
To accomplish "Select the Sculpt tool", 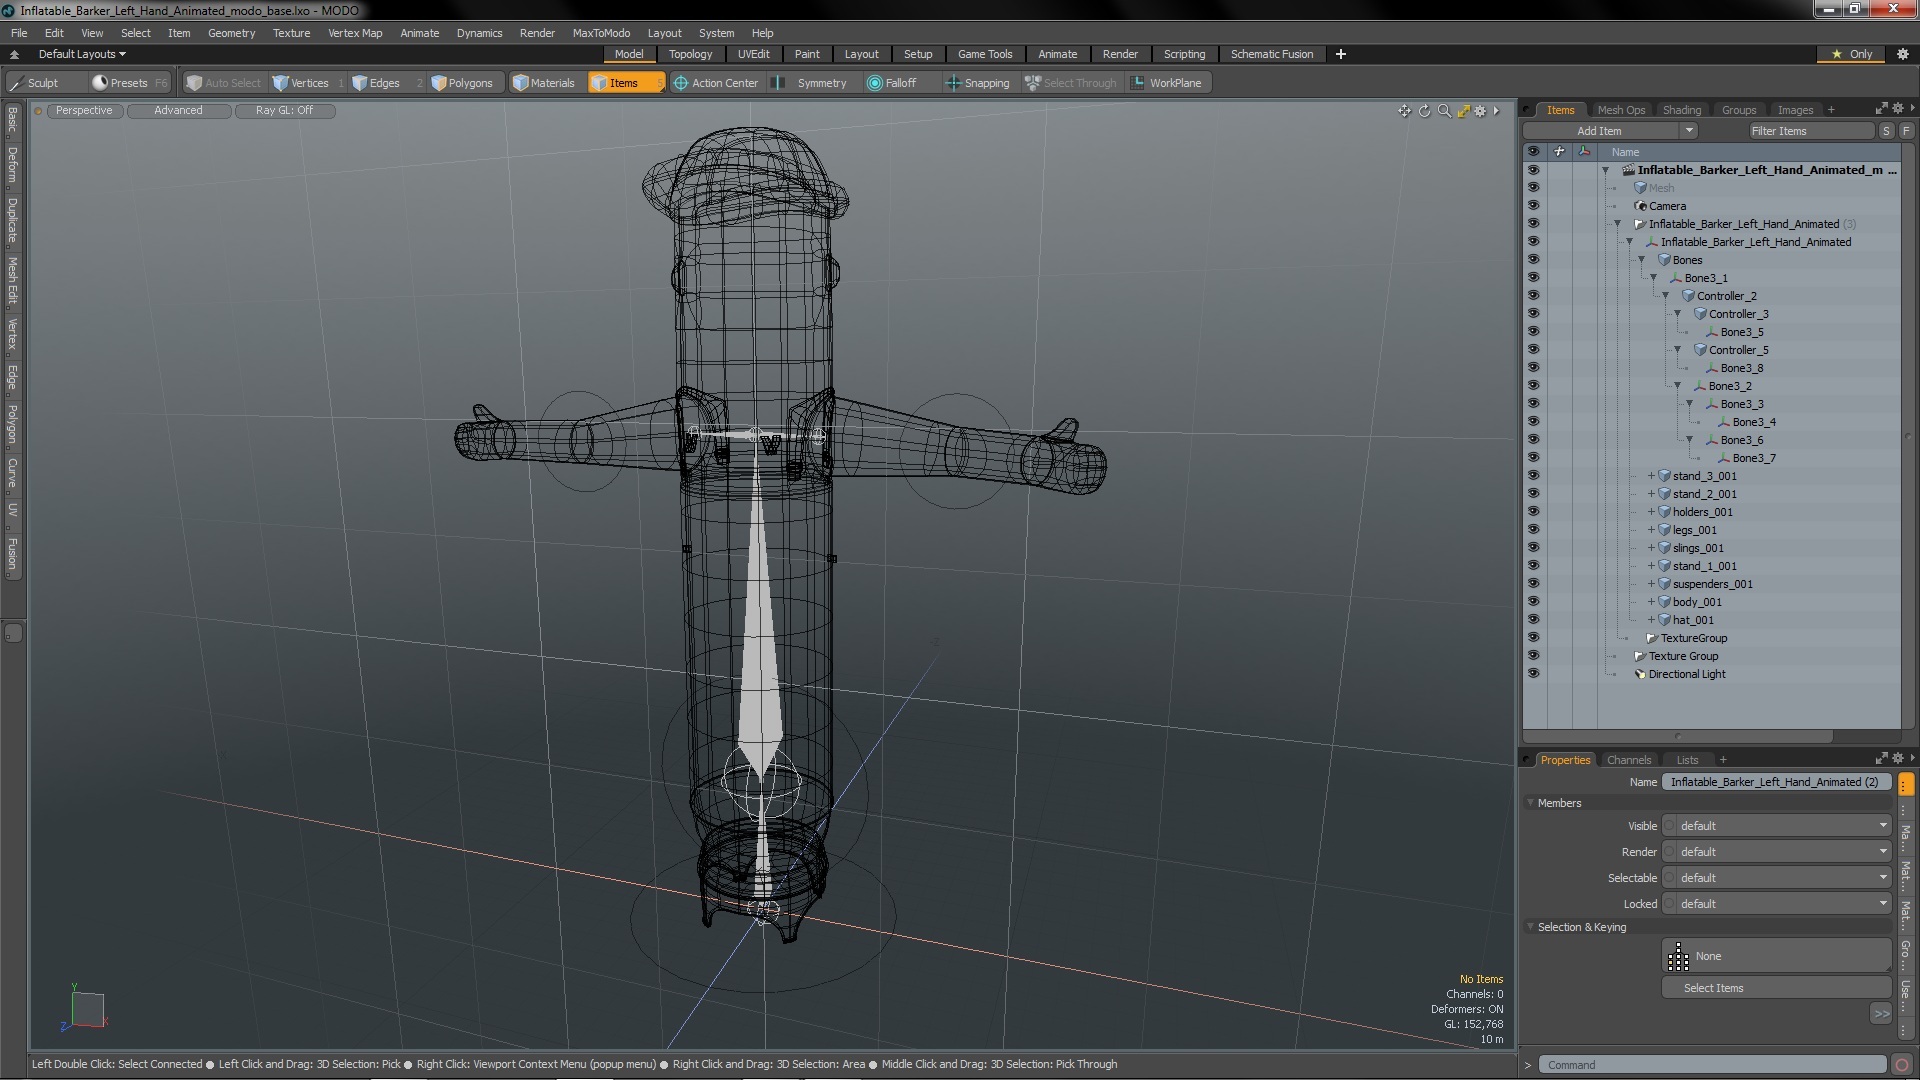I will (35, 83).
